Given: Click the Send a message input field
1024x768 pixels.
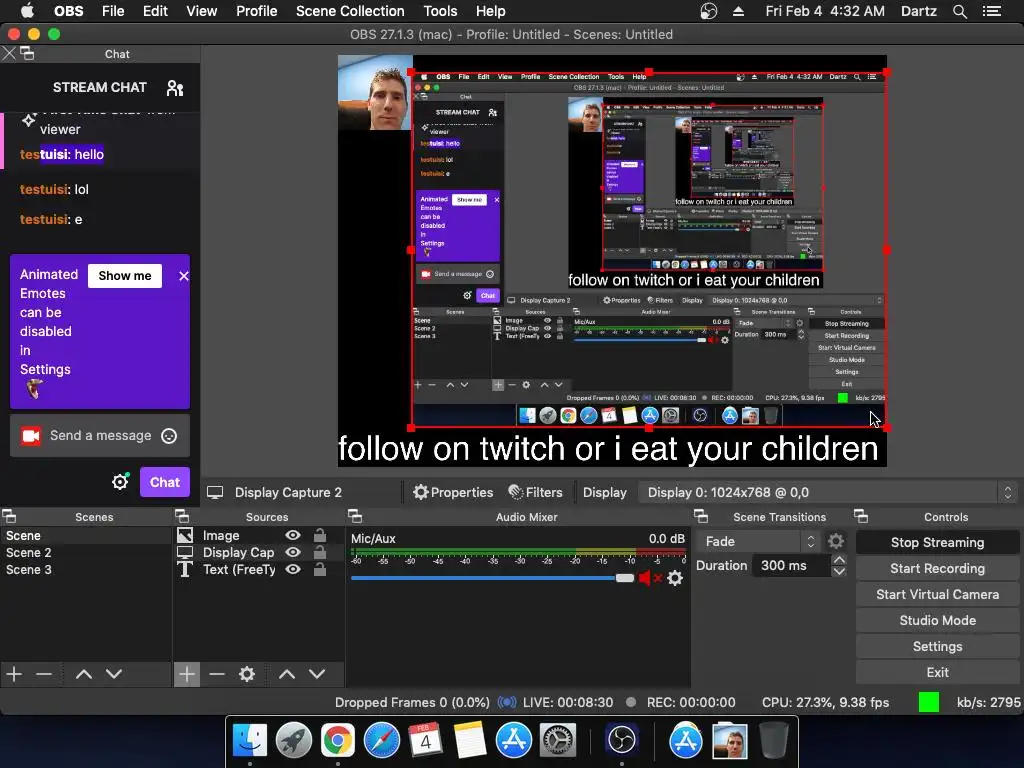Looking at the screenshot, I should pos(101,436).
